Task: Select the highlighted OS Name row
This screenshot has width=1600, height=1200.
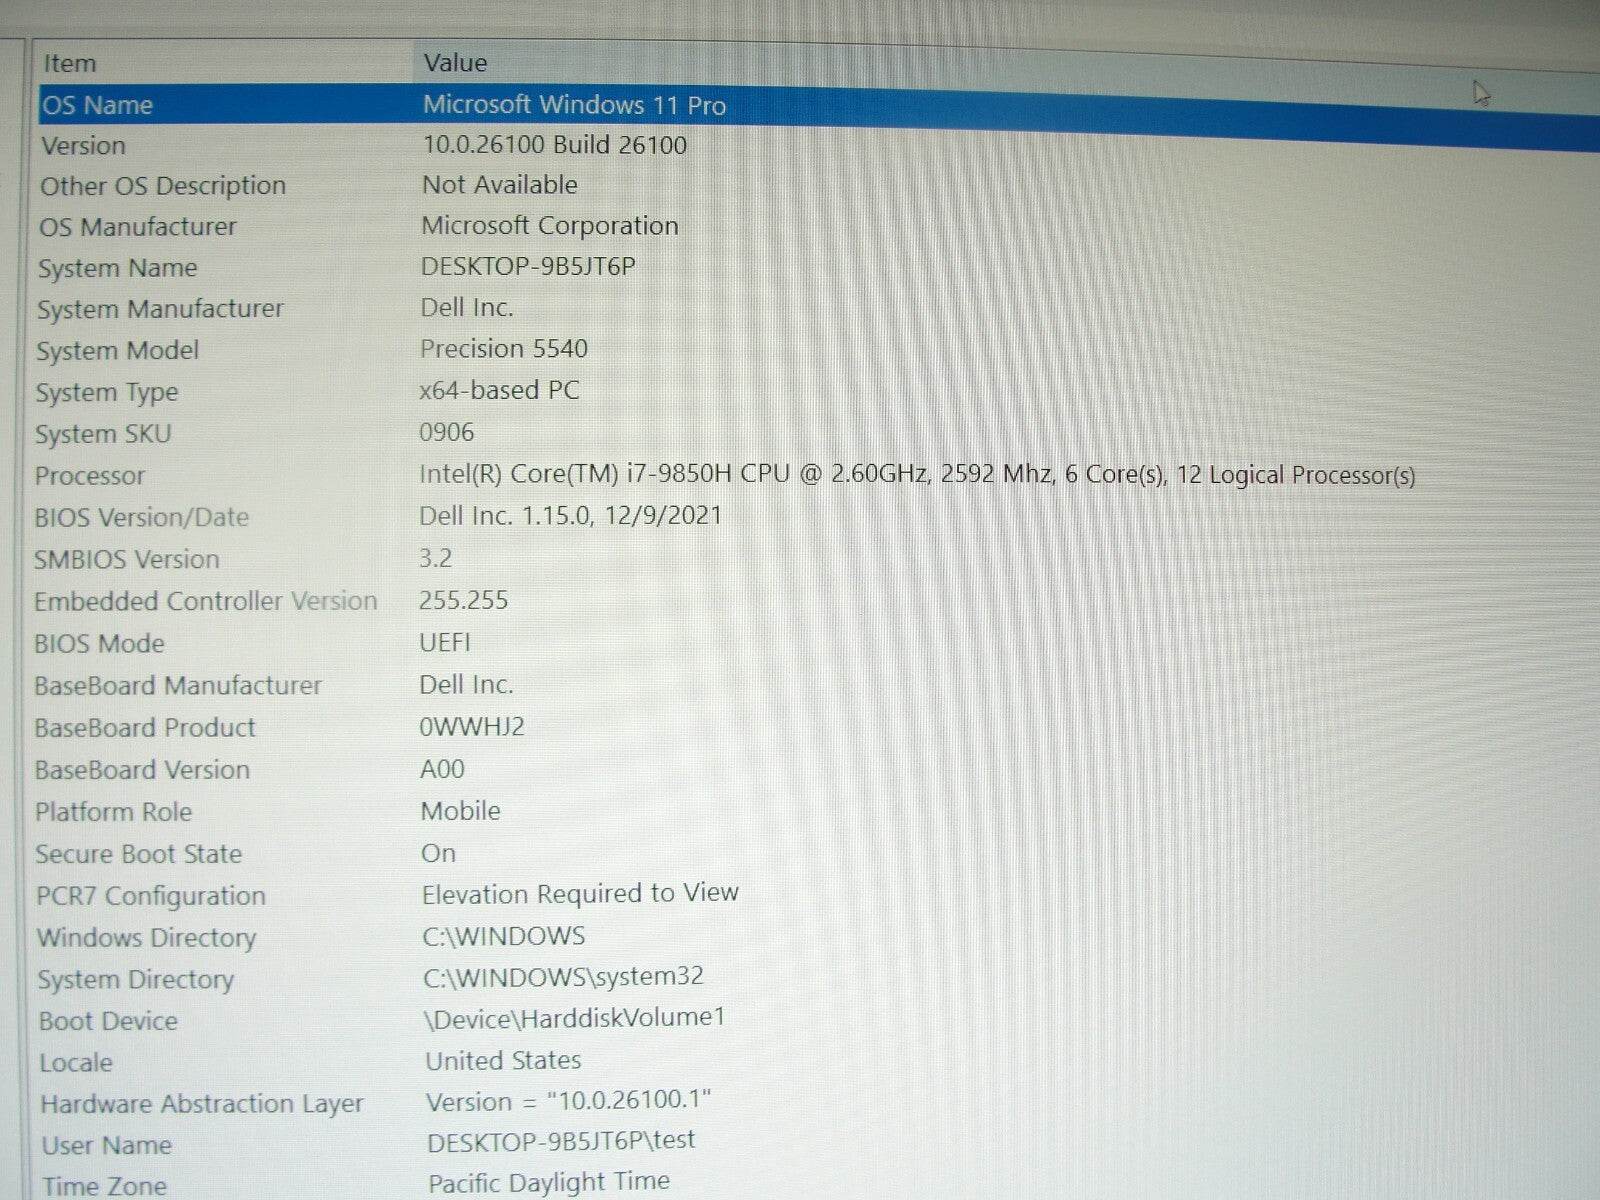Action: [98, 105]
